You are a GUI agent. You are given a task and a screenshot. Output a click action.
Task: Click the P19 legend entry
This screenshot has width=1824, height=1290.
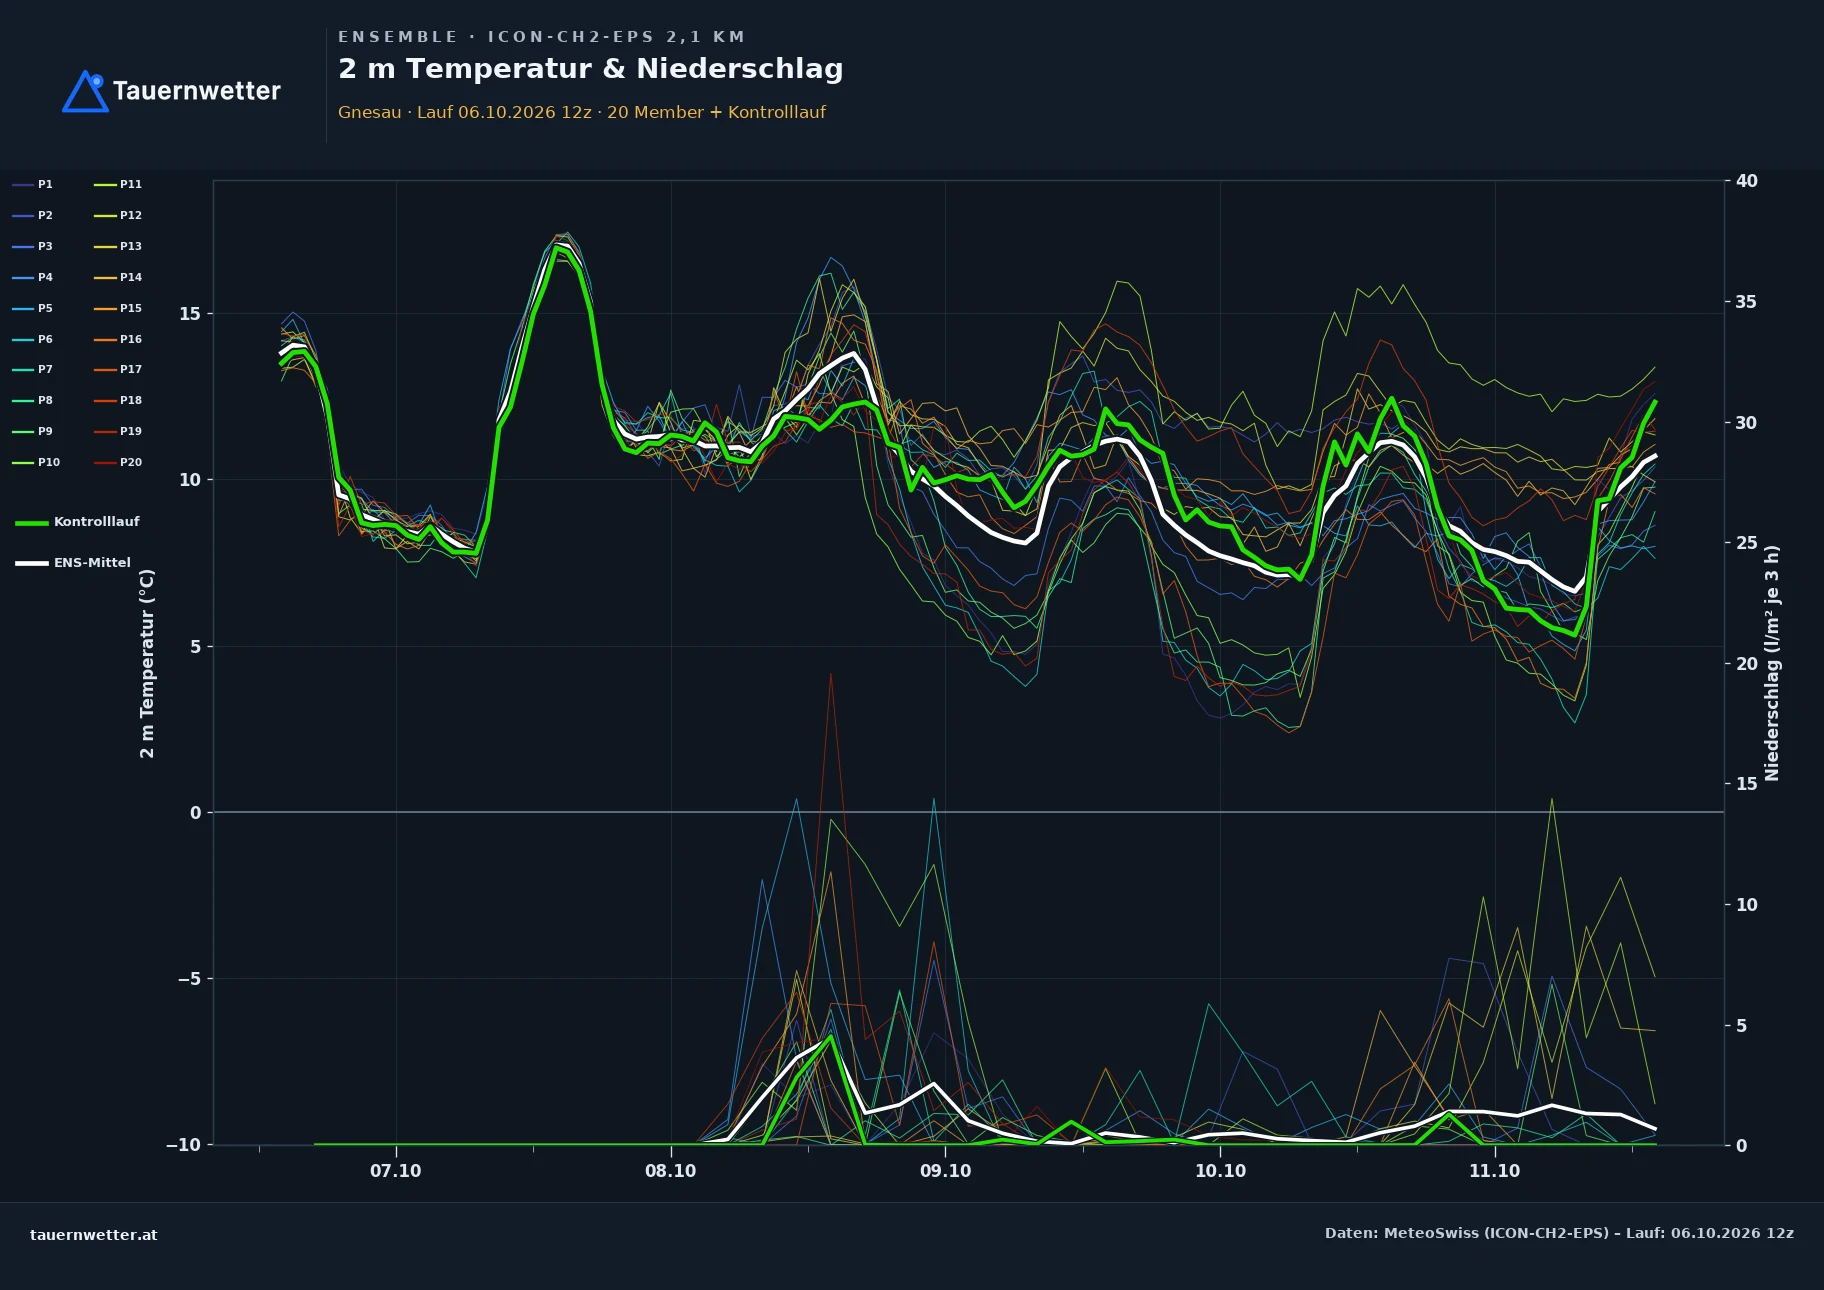(x=118, y=431)
